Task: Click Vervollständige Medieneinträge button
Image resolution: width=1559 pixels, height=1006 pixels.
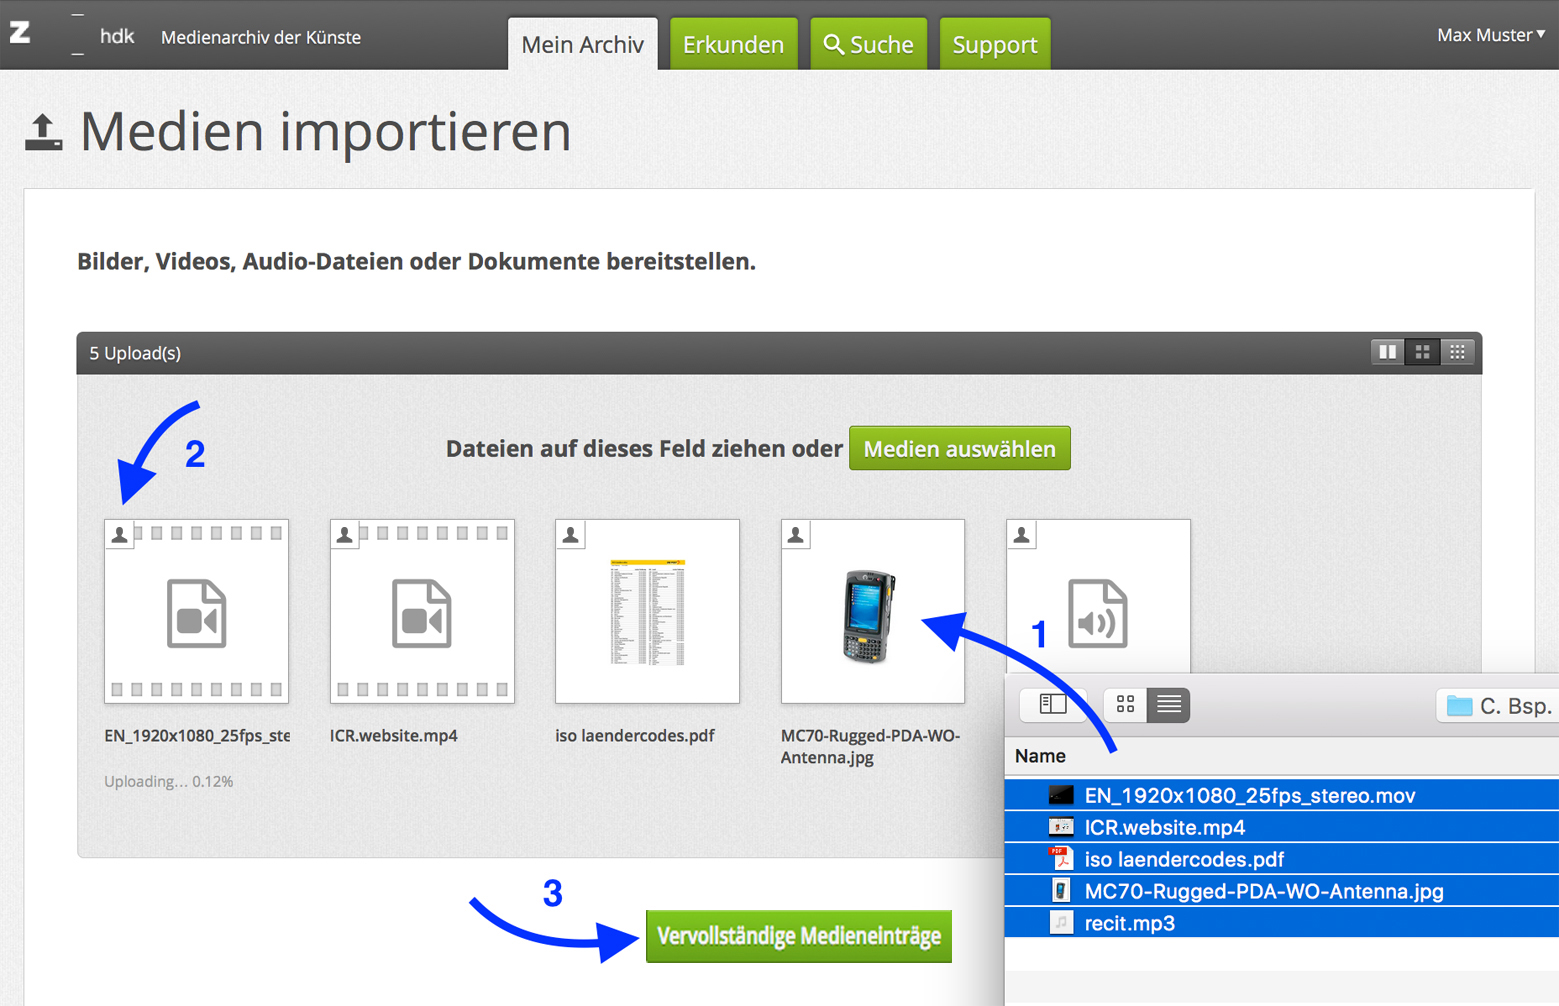Action: (798, 936)
